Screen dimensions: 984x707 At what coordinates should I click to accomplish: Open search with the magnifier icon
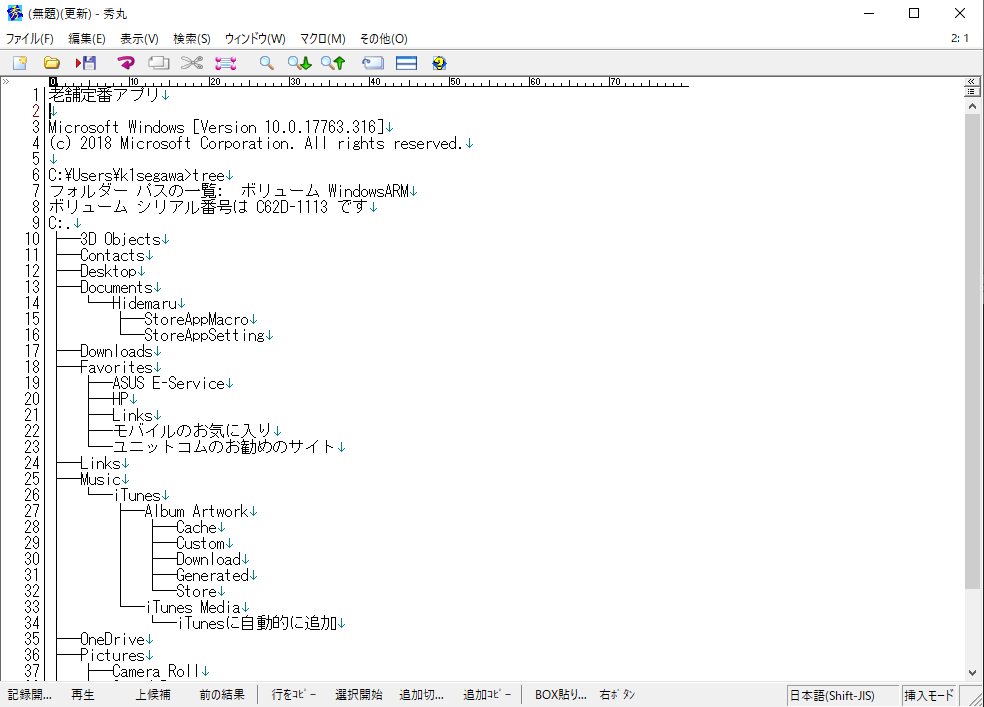tap(267, 63)
